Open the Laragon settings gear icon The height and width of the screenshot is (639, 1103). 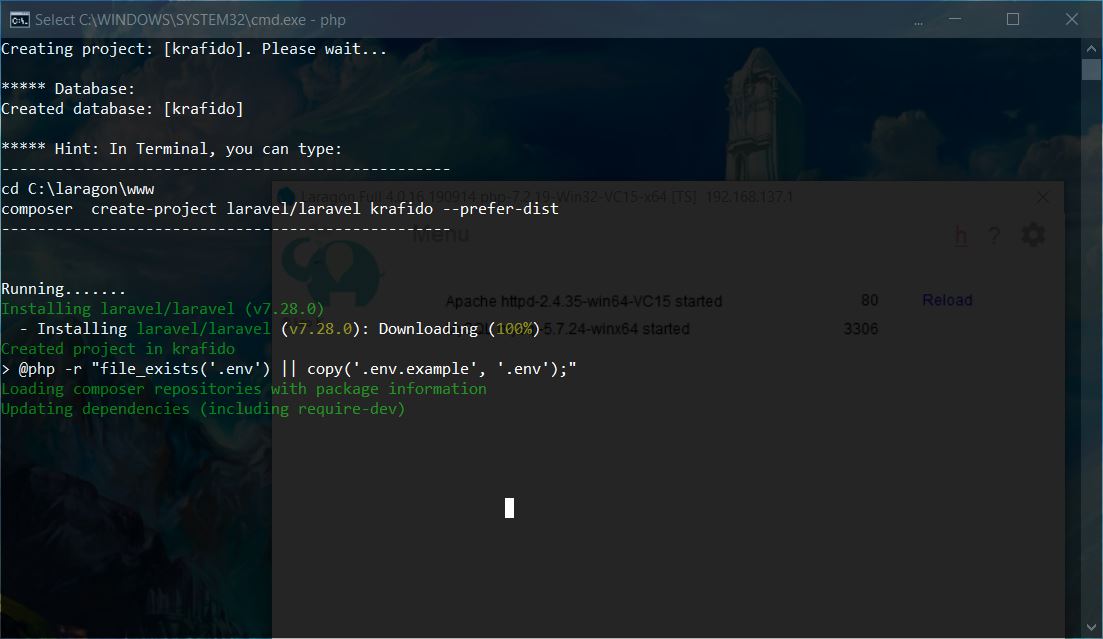pos(1033,234)
